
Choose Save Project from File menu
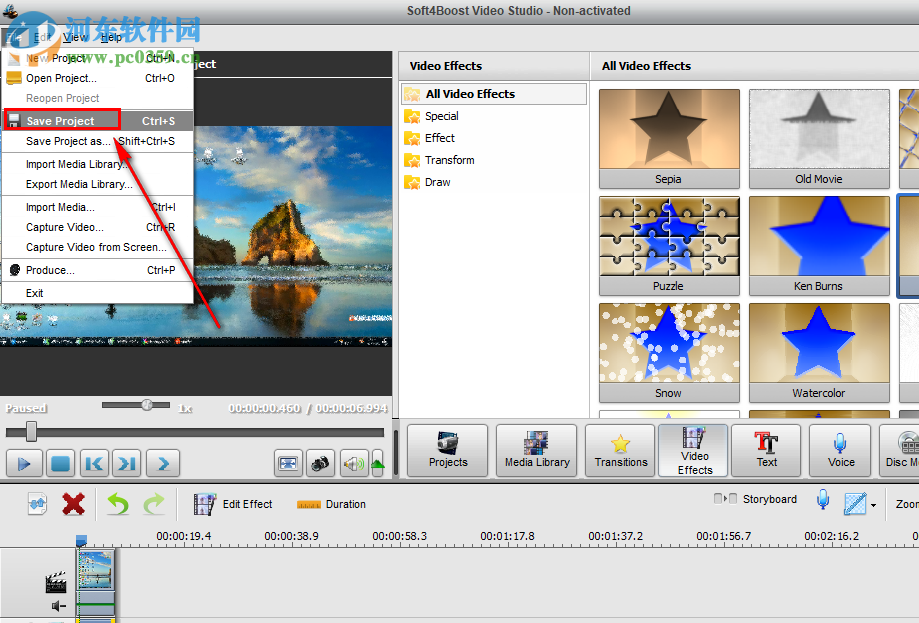pyautogui.click(x=61, y=121)
